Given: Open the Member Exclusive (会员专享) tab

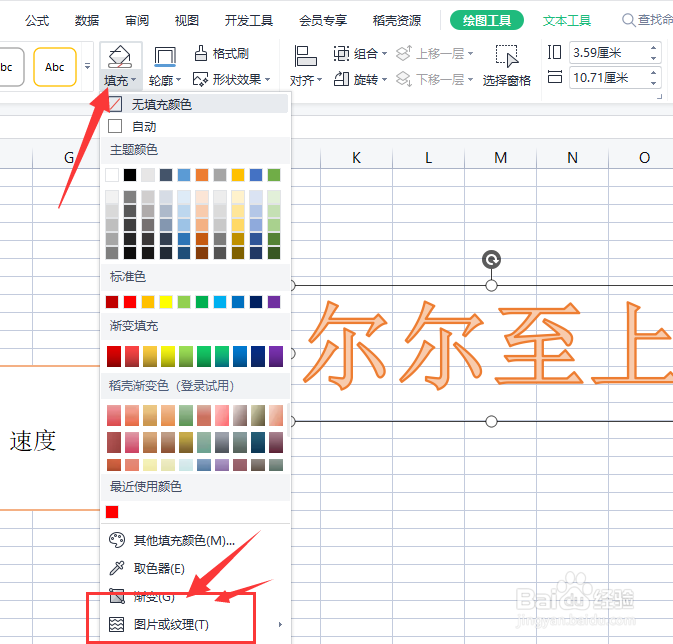Looking at the screenshot, I should (x=323, y=20).
